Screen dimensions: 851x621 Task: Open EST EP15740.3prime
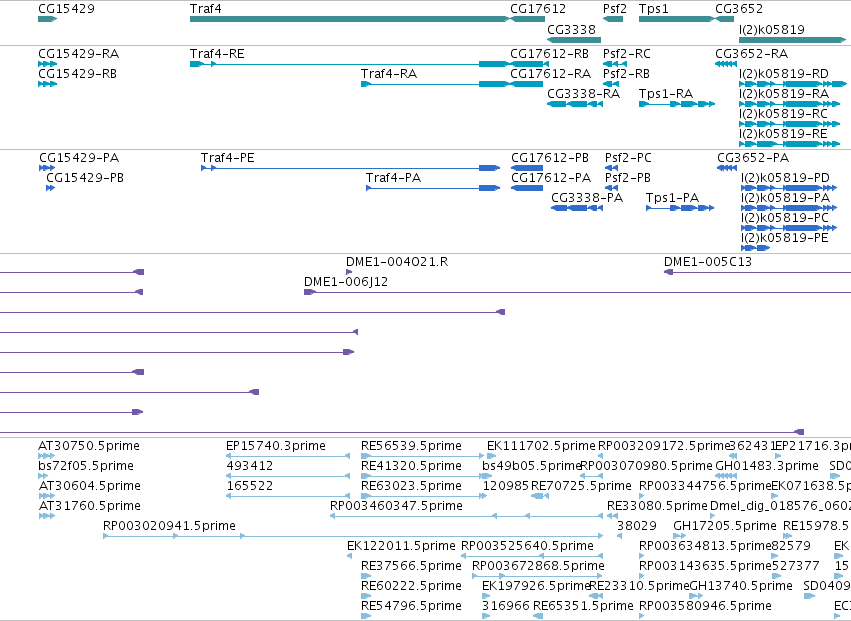[x=288, y=456]
